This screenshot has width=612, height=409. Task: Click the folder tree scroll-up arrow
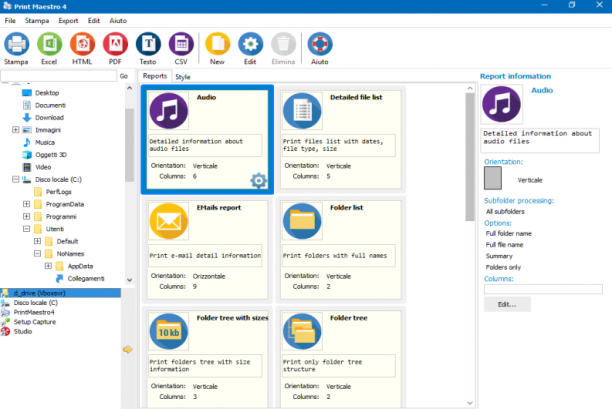129,88
